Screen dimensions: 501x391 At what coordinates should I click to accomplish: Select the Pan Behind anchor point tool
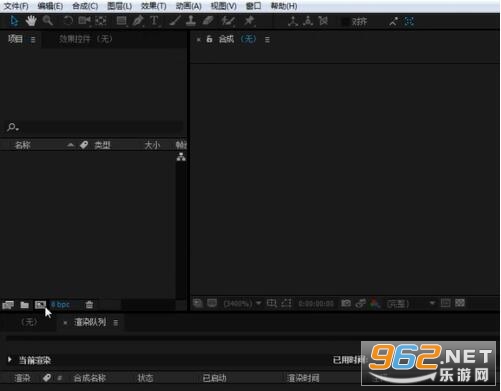click(101, 21)
